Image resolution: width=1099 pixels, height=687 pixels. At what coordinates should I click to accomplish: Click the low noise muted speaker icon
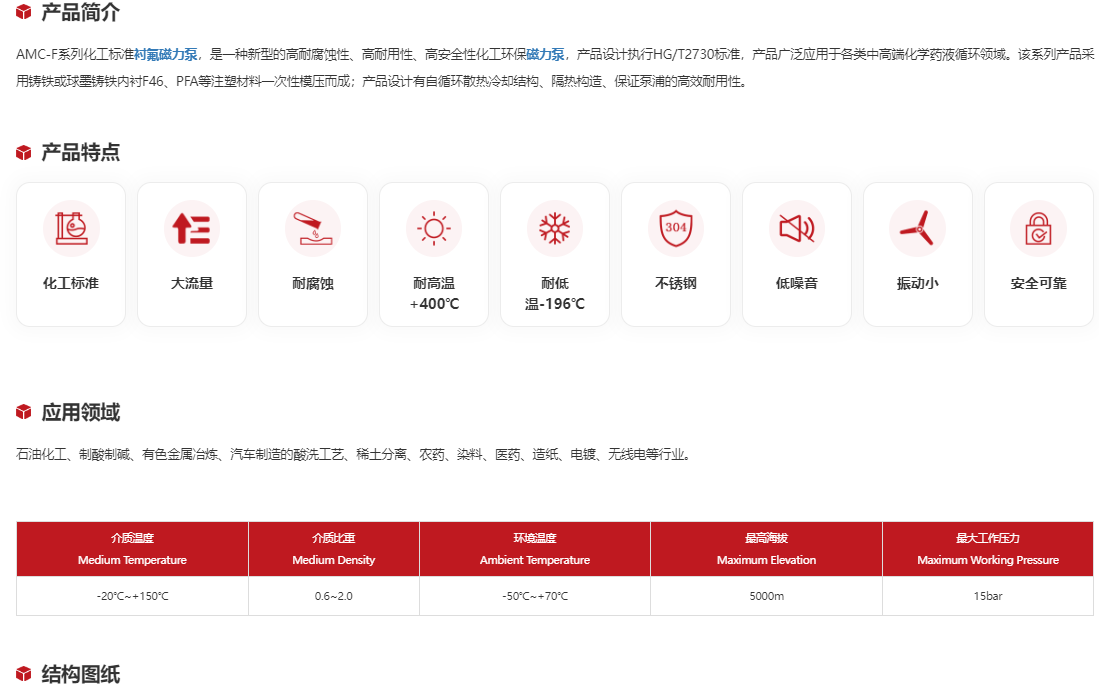click(x=797, y=229)
